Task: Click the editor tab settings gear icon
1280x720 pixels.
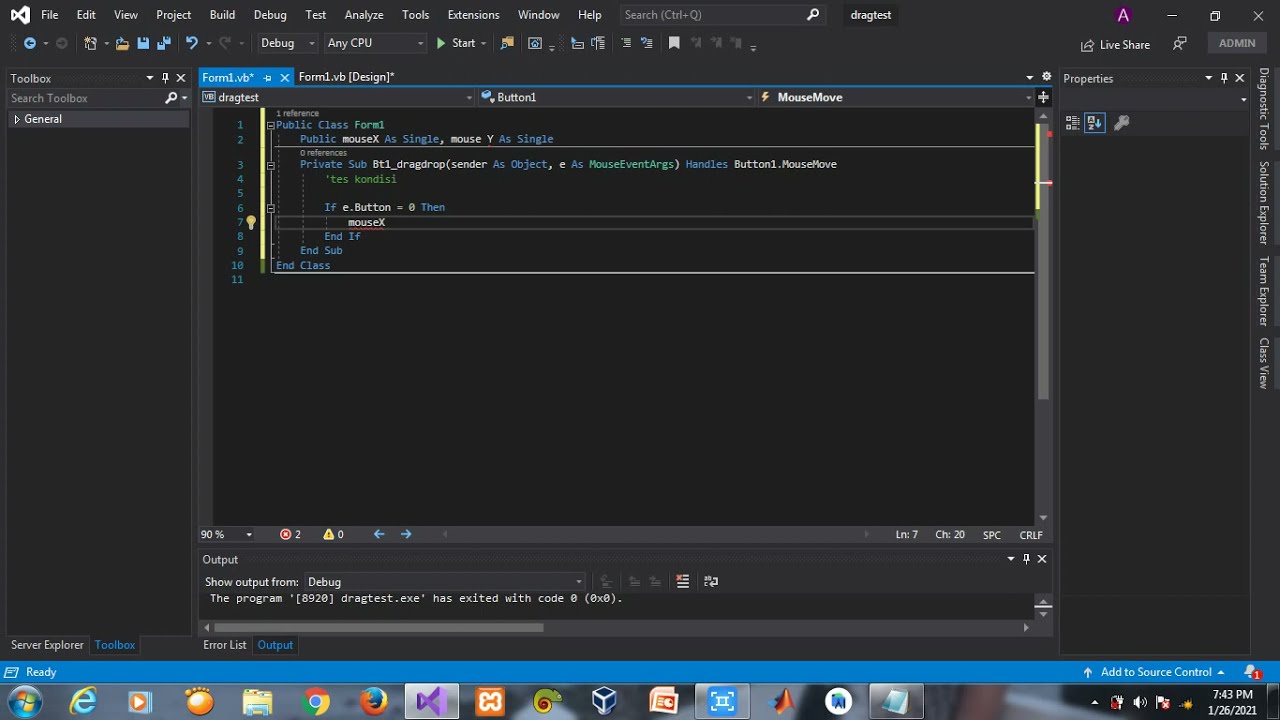Action: pos(1046,77)
